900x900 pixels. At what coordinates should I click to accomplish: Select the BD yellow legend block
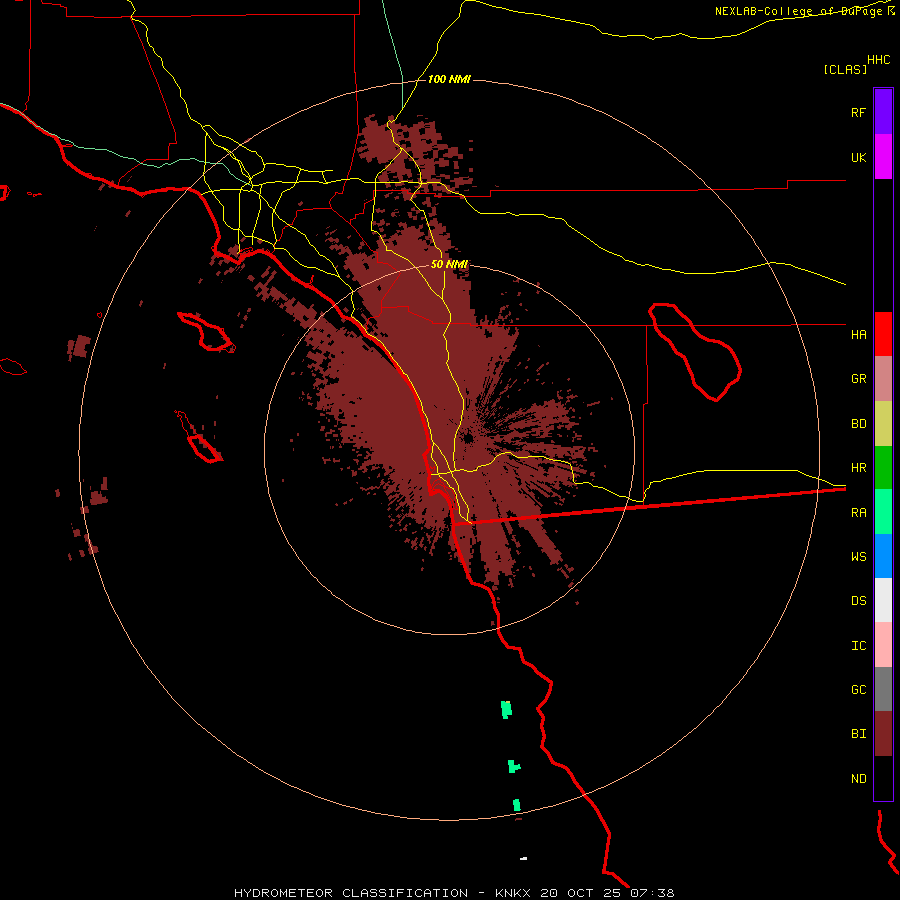[x=883, y=424]
